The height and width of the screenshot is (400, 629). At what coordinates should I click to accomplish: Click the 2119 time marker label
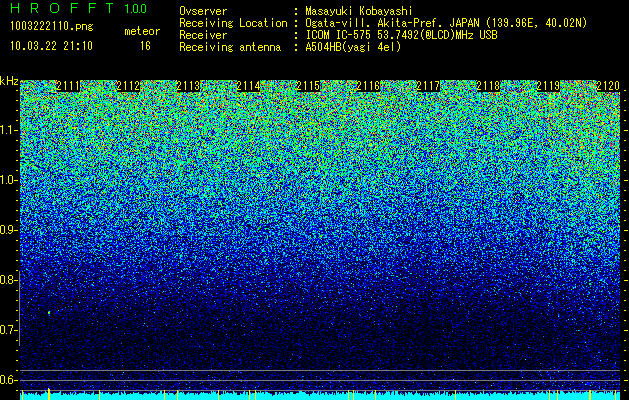(x=548, y=85)
